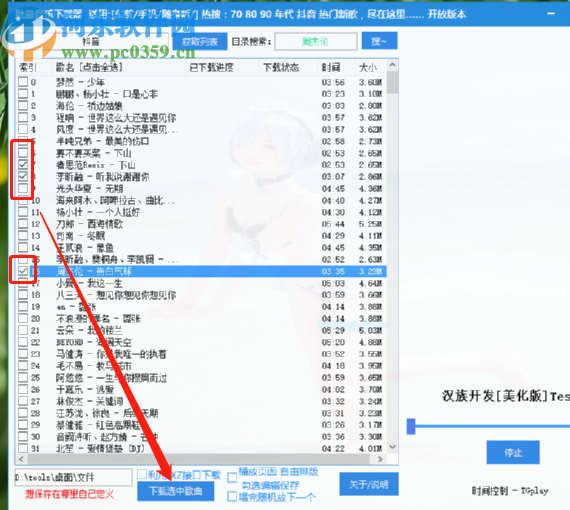This screenshot has width=570, height=510.
Task: Click the list's scroll down arrow
Action: (x=392, y=447)
